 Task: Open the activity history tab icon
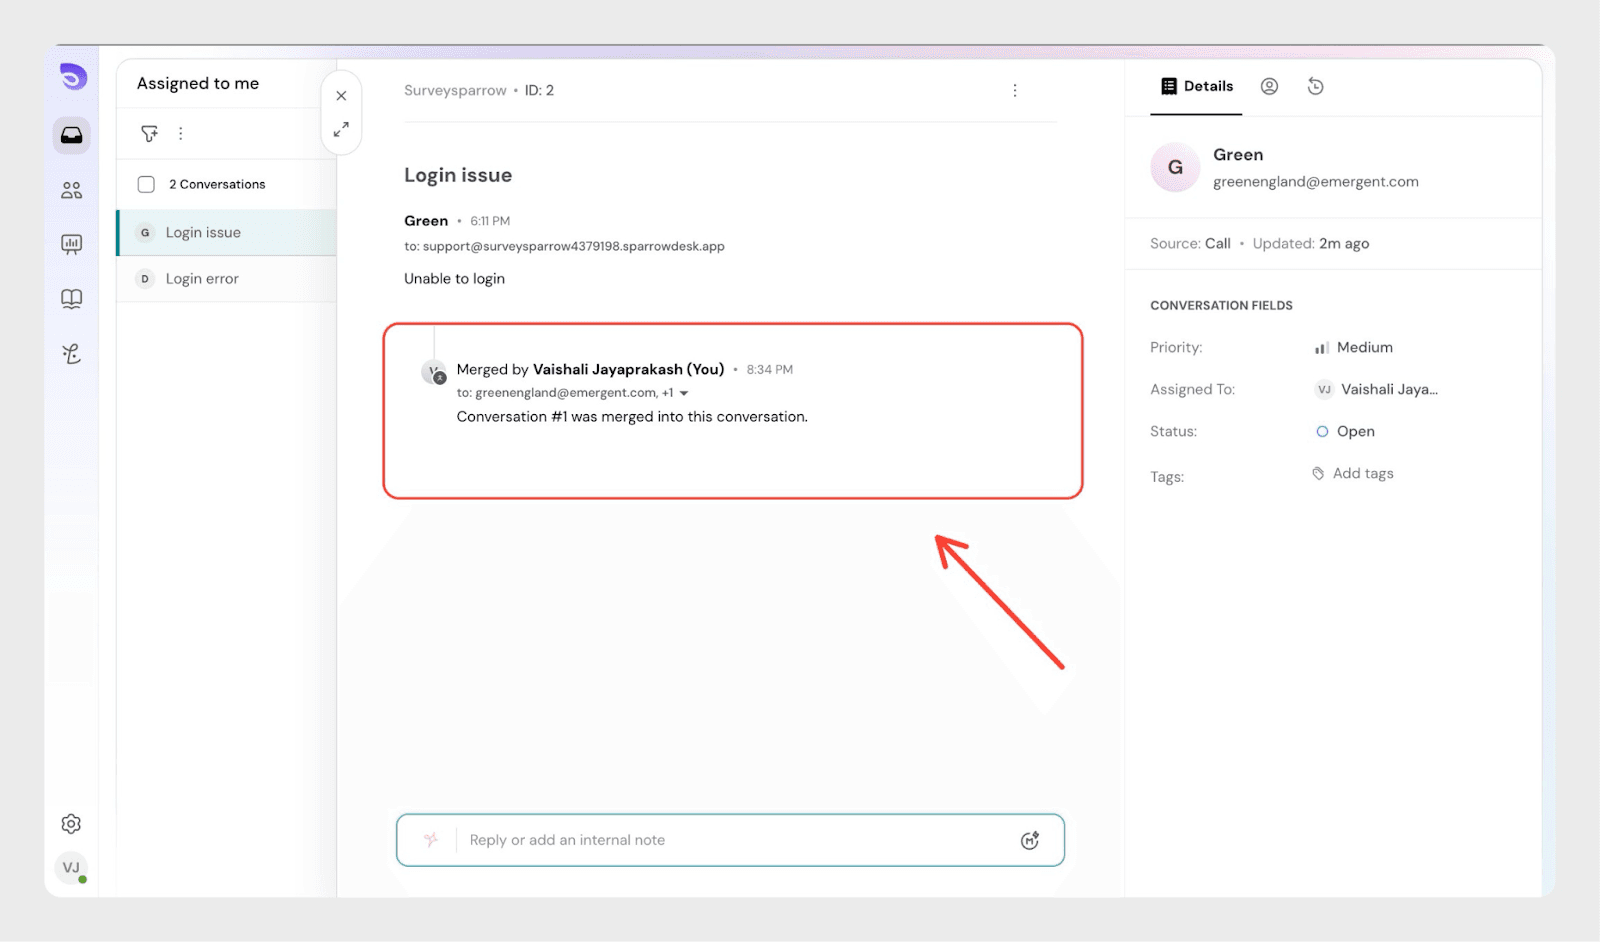[1315, 87]
